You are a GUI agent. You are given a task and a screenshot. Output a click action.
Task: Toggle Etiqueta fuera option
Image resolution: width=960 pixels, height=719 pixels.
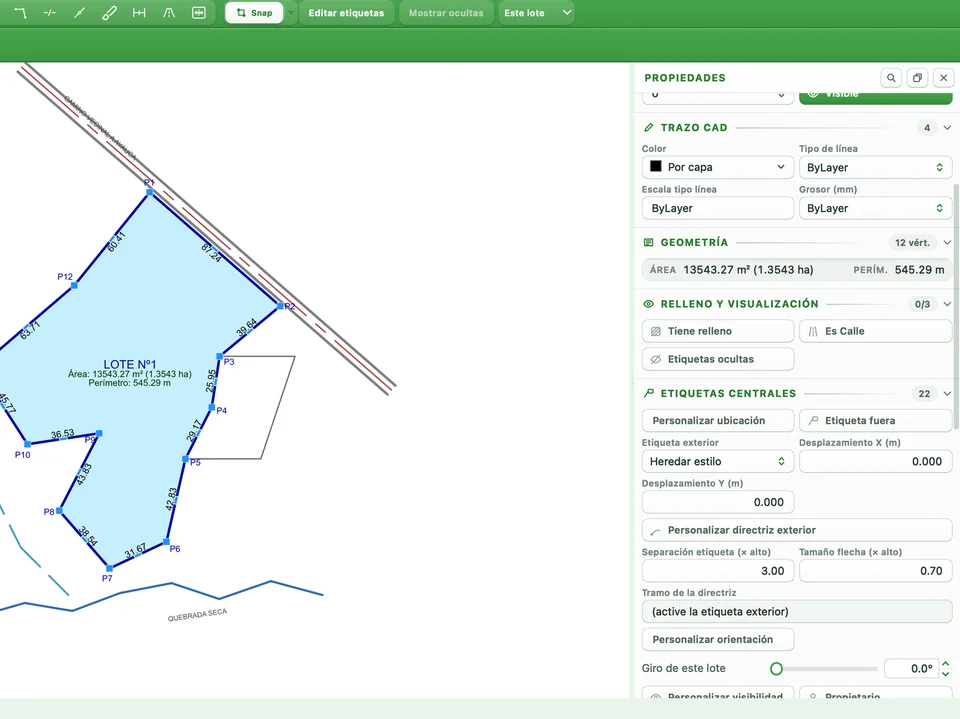pos(876,421)
